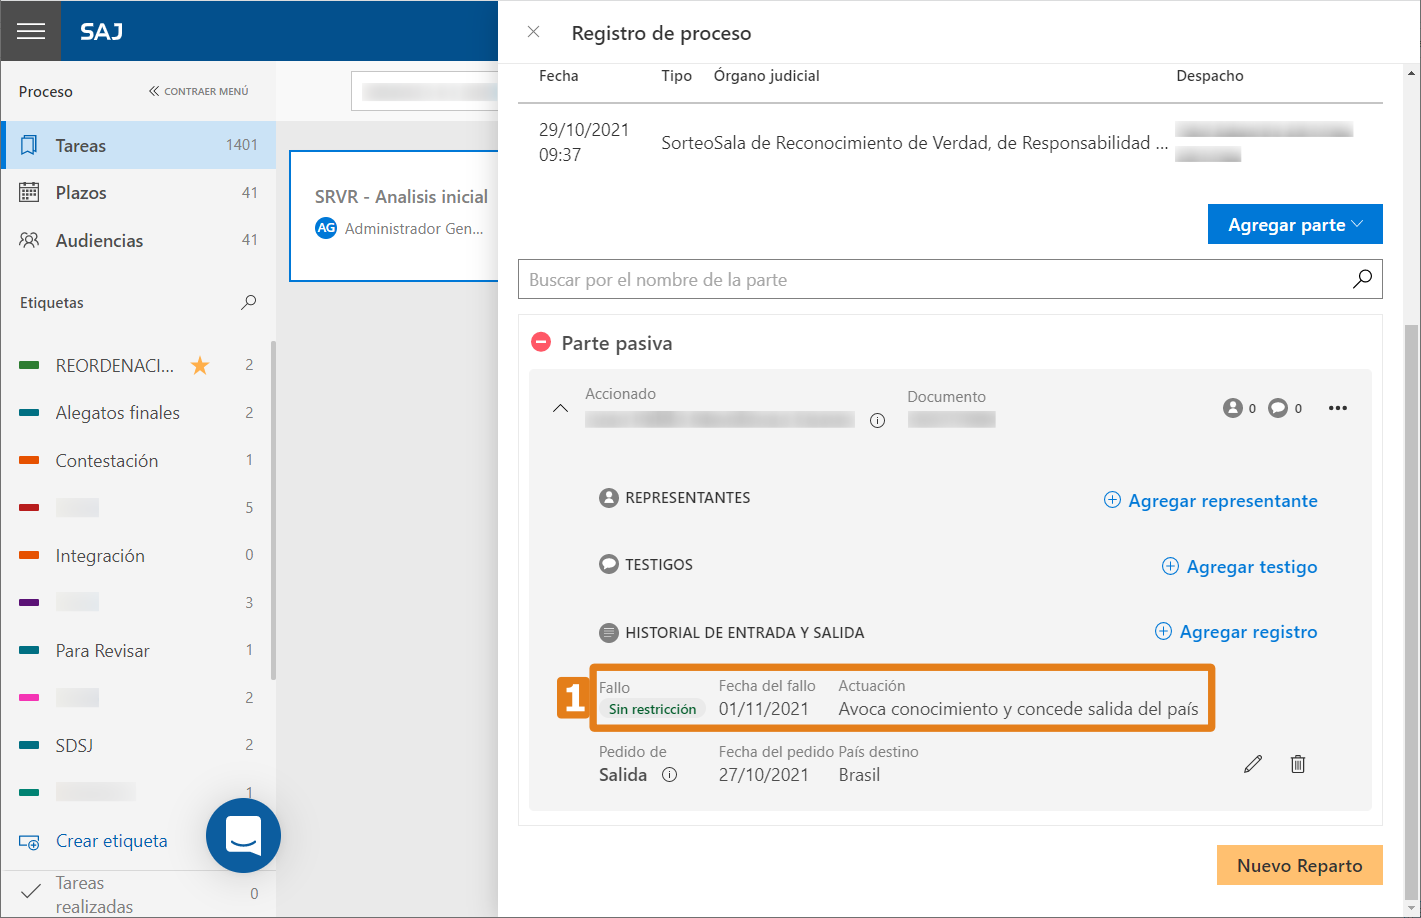Click the Tareas realizadas checkmark icon
Screen dimensions: 1421x918
(x=31, y=890)
